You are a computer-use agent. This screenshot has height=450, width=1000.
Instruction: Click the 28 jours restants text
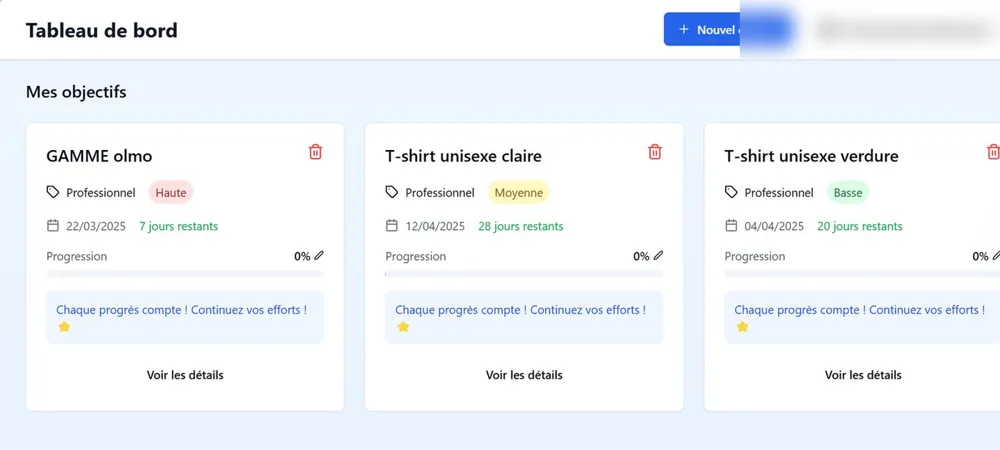pyautogui.click(x=521, y=226)
